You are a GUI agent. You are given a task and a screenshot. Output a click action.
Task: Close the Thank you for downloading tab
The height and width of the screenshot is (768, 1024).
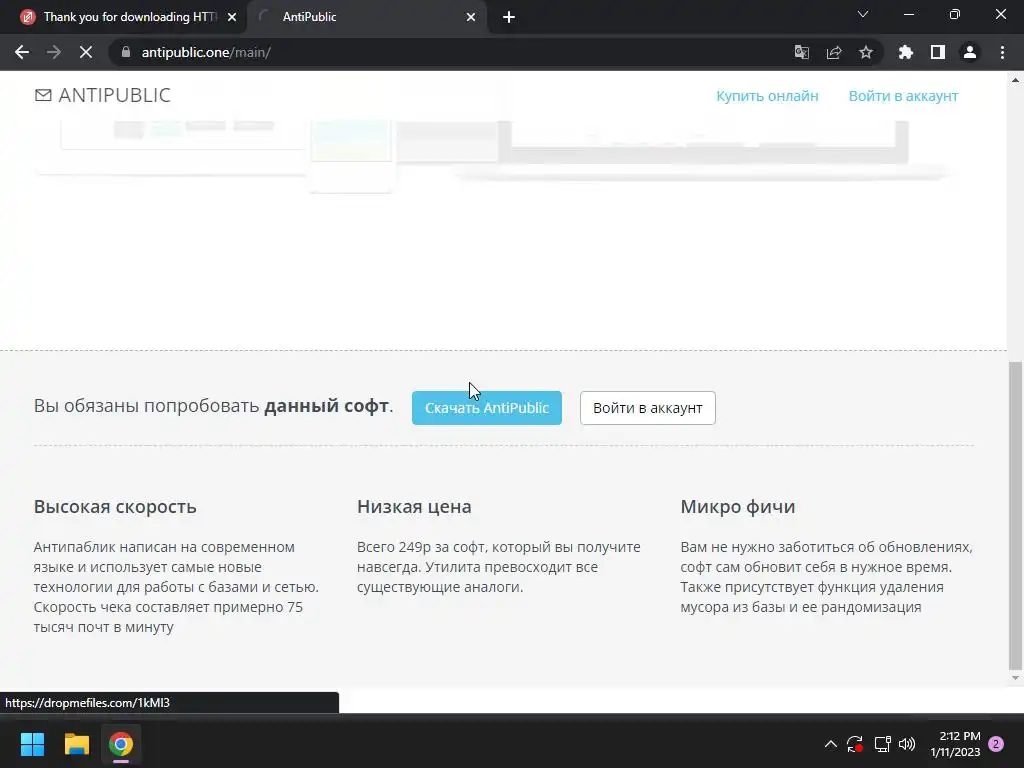pos(232,17)
